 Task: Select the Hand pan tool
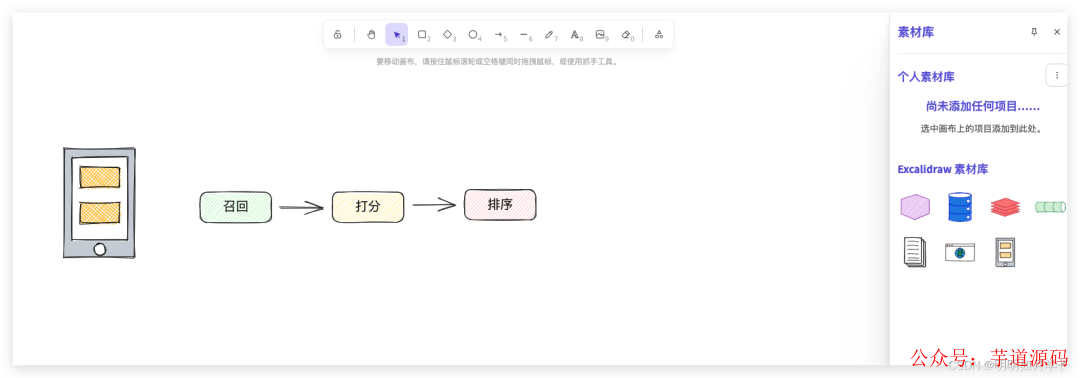pos(371,34)
